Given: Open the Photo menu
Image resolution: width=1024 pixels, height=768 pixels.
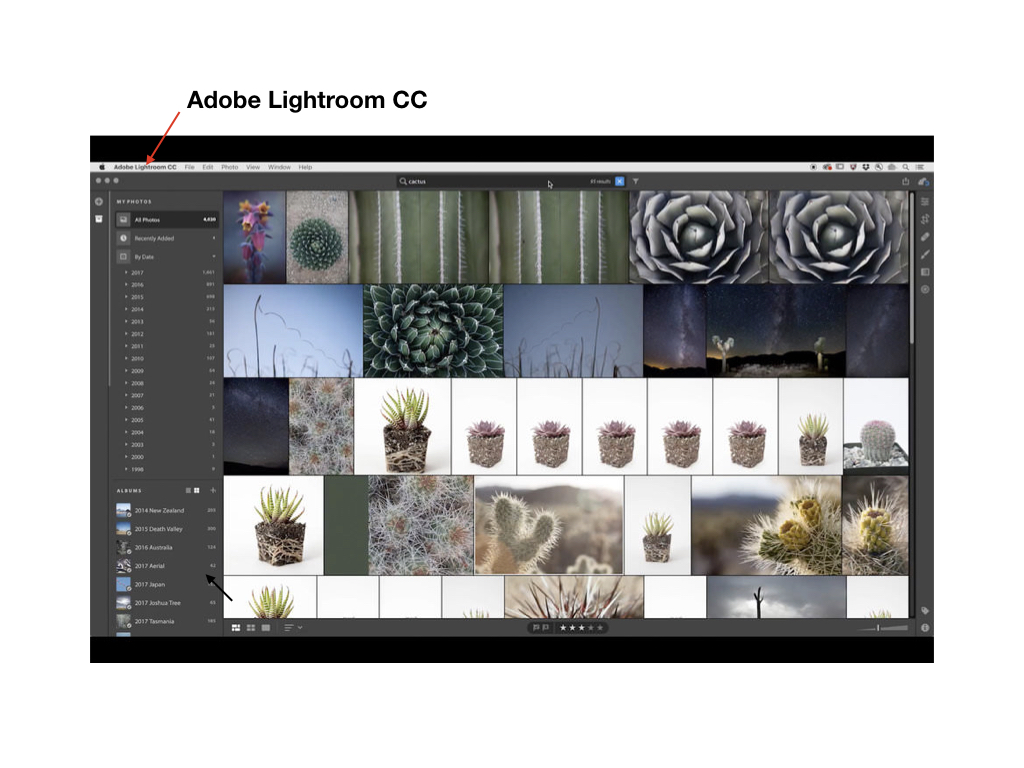Looking at the screenshot, I should pyautogui.click(x=230, y=167).
